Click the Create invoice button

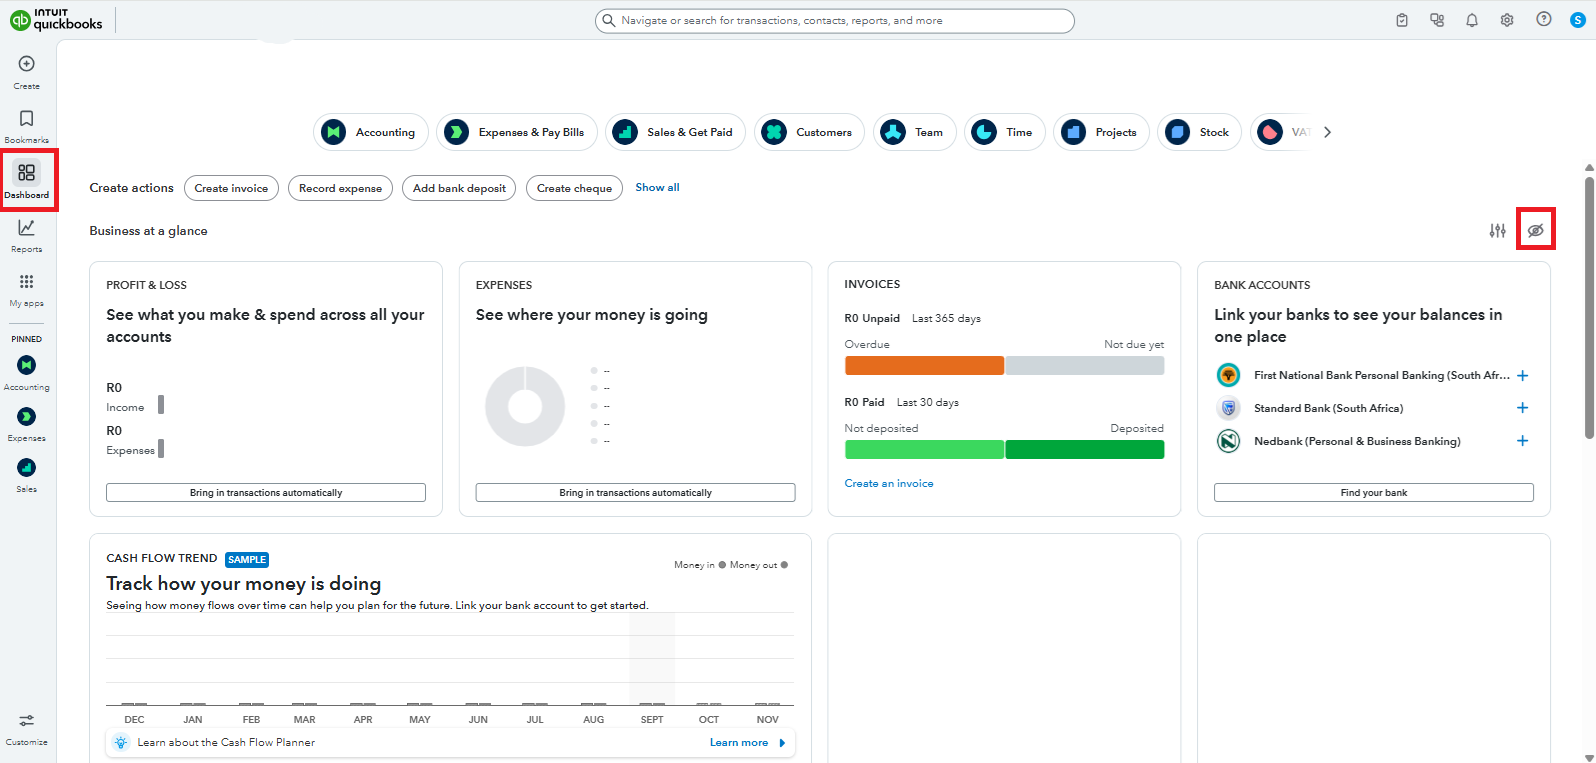(x=231, y=188)
